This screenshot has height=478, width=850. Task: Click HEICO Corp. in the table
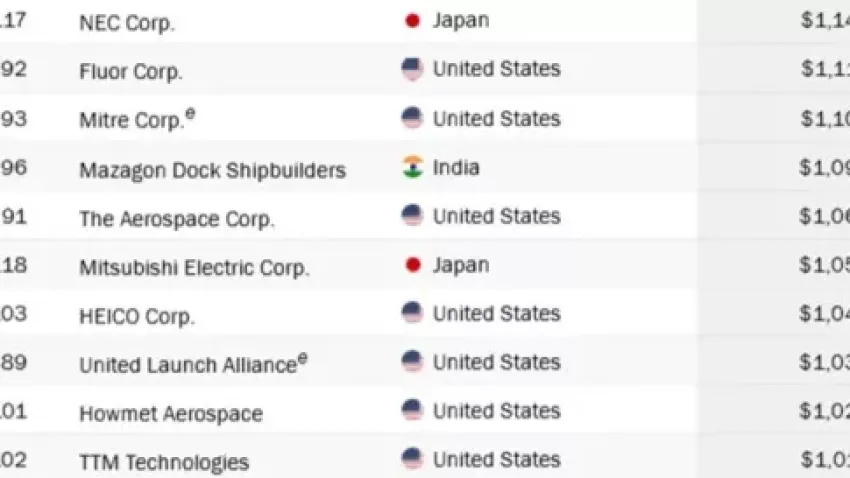point(137,317)
